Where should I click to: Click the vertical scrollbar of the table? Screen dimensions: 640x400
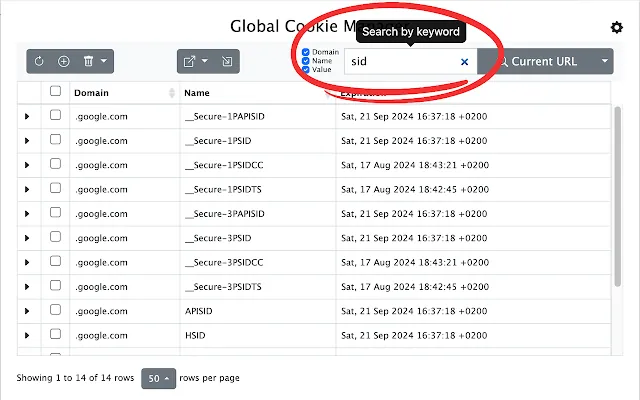click(x=617, y=196)
